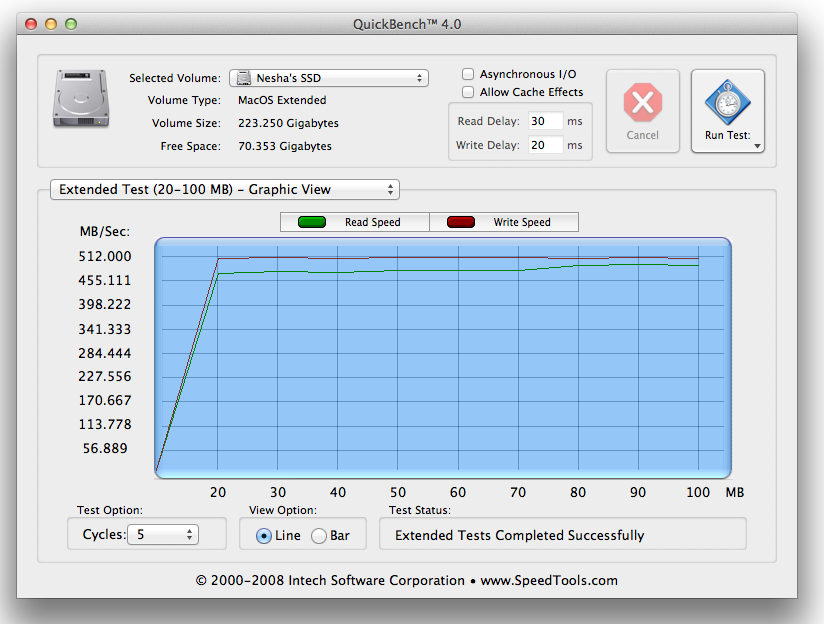
Task: Click the red Write Speed legend swatch
Action: [x=461, y=222]
